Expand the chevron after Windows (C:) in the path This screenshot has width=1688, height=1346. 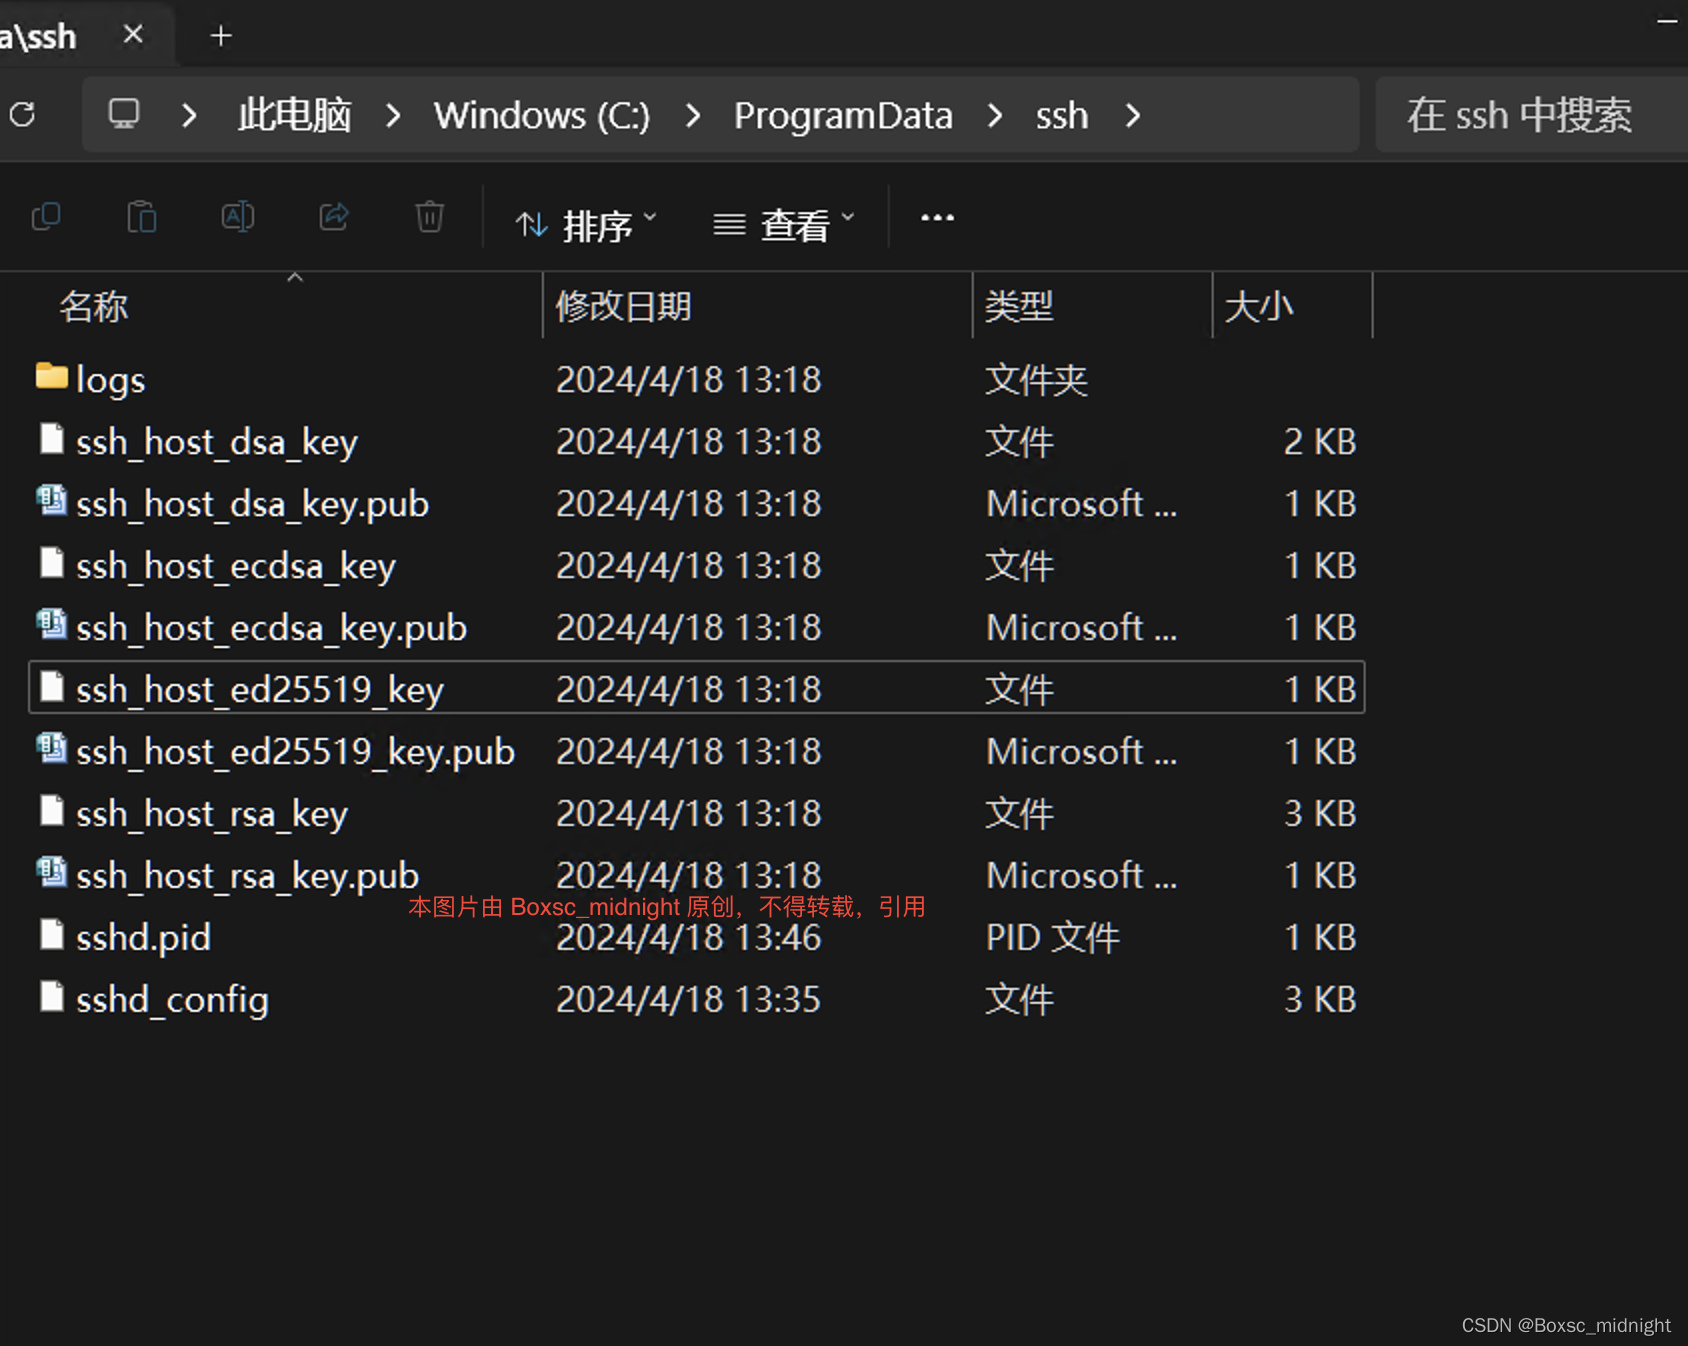[693, 116]
